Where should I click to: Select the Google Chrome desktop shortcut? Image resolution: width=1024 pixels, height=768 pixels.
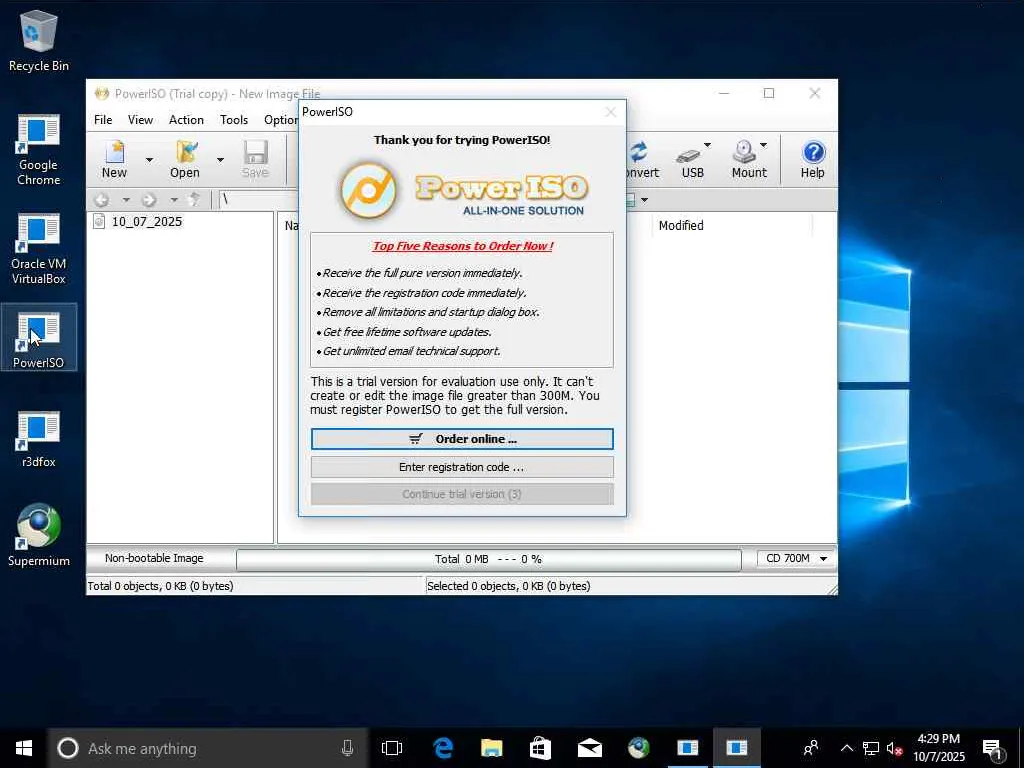(39, 150)
